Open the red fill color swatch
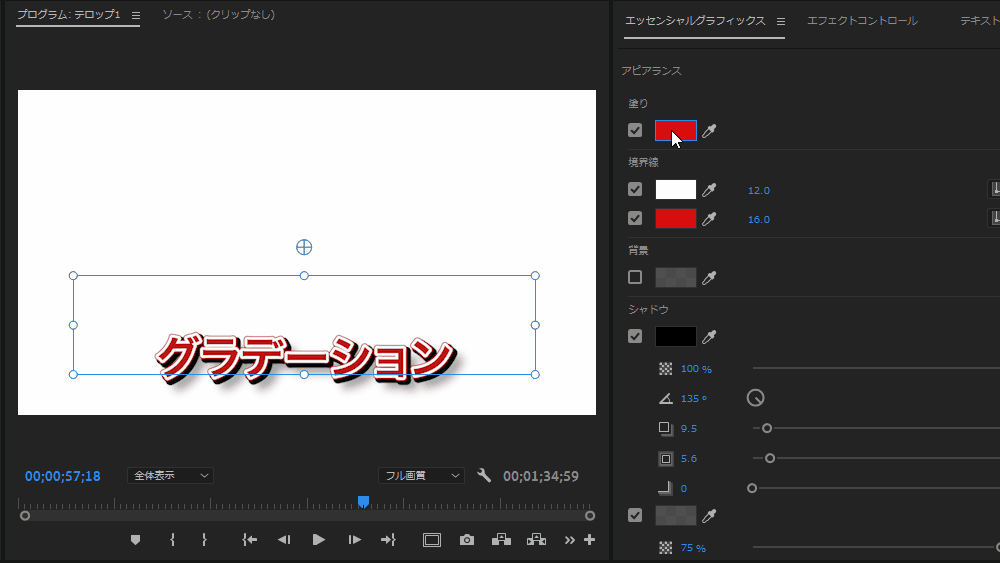Viewport: 1000px width, 563px height. 676,131
